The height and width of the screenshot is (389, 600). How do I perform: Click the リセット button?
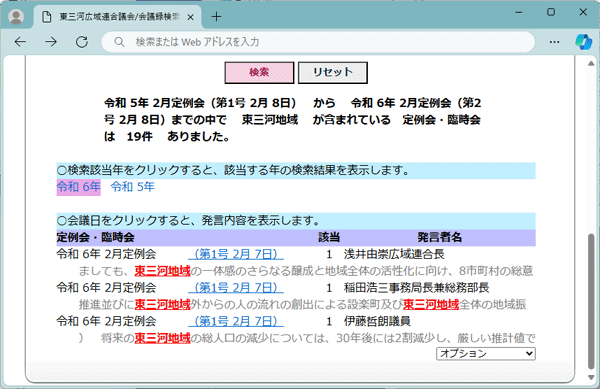pos(333,72)
